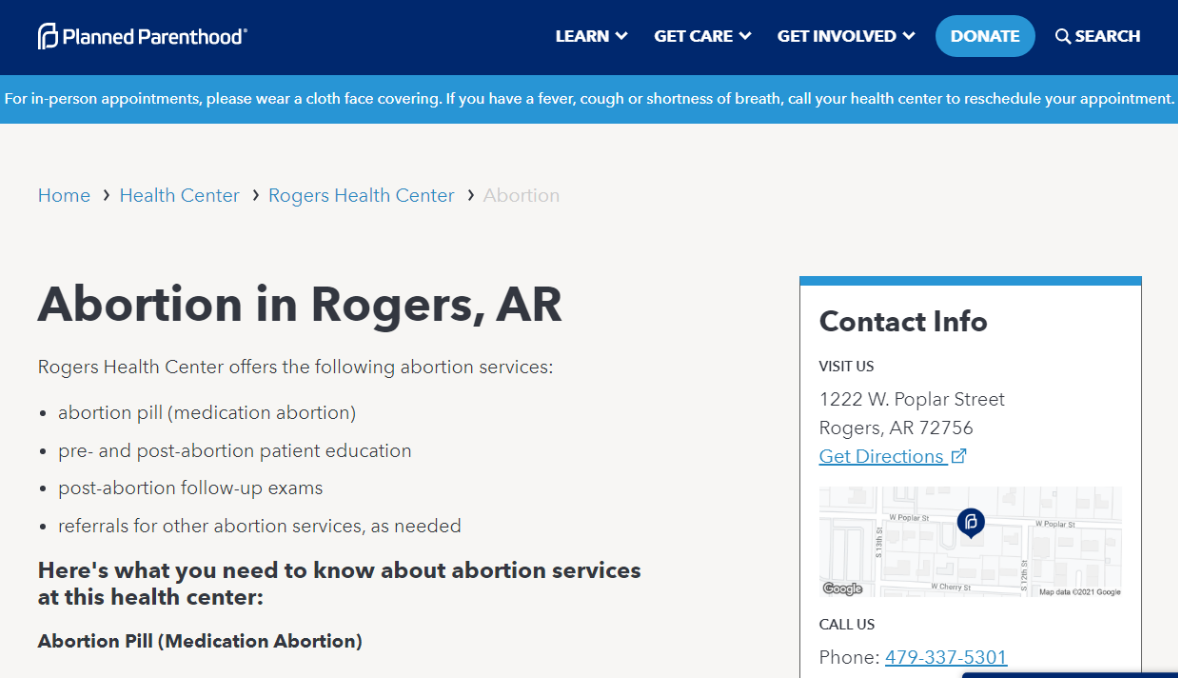Click the external link icon next to Get Directions
The width and height of the screenshot is (1178, 678).
[959, 454]
